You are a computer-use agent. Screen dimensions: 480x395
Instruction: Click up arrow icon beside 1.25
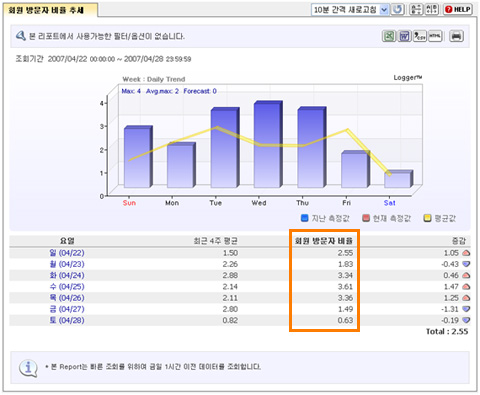(466, 298)
